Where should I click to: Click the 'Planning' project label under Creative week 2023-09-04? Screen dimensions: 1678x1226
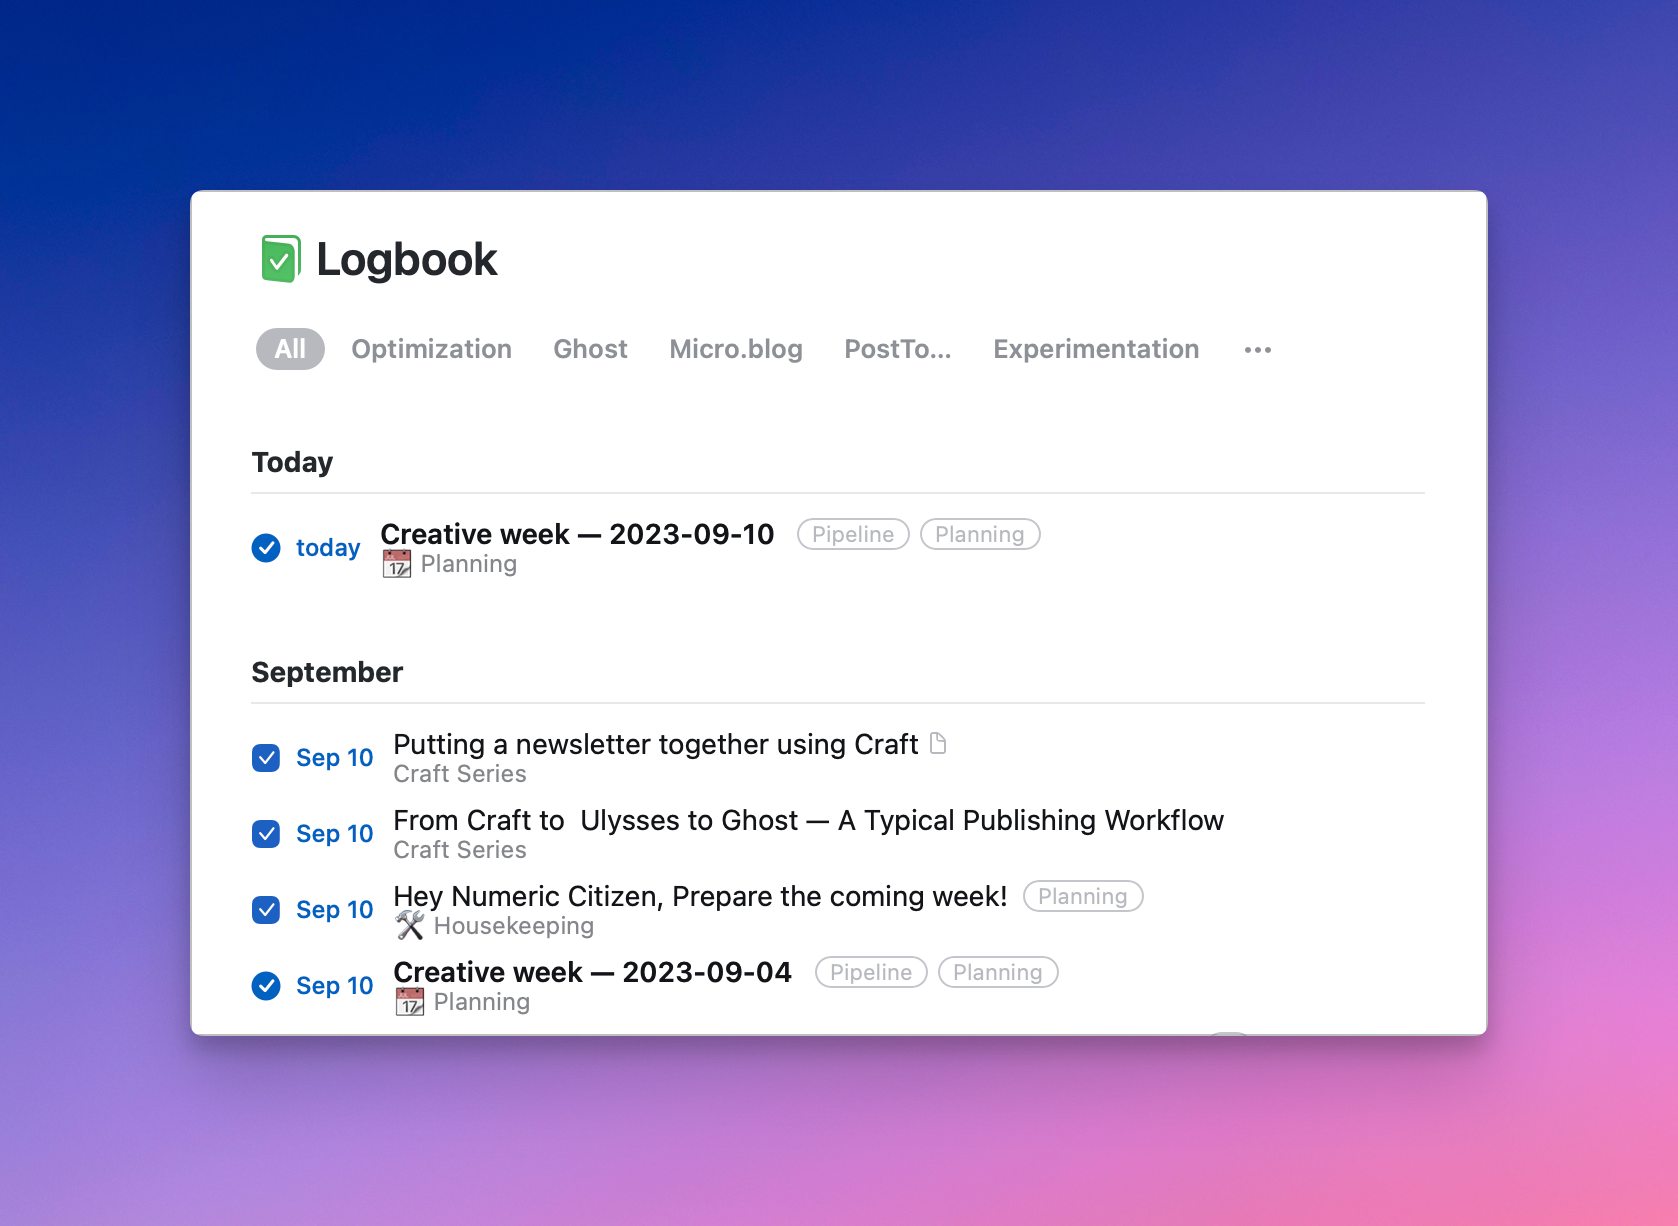[x=482, y=1002]
